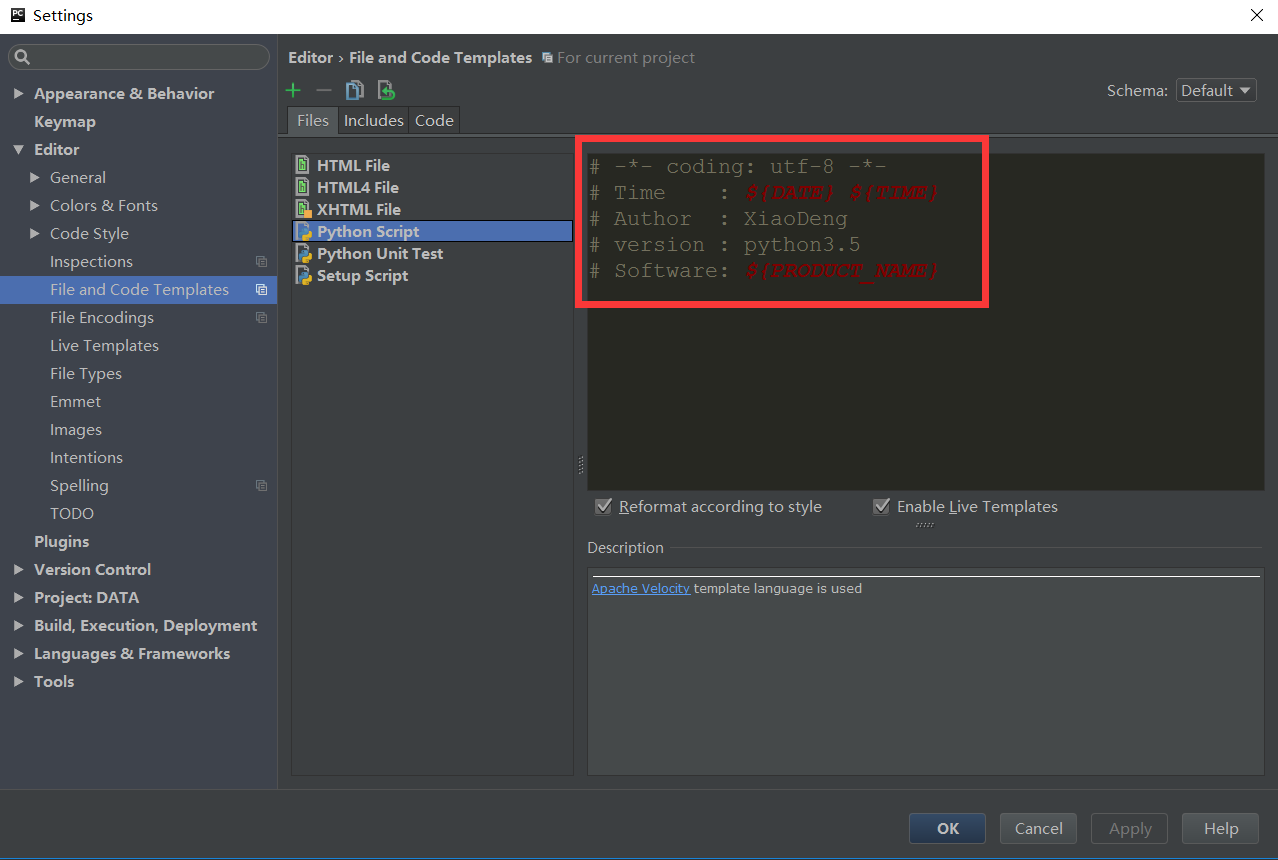The width and height of the screenshot is (1278, 860).
Task: Toggle Reformat according to style checkbox
Action: click(x=603, y=506)
